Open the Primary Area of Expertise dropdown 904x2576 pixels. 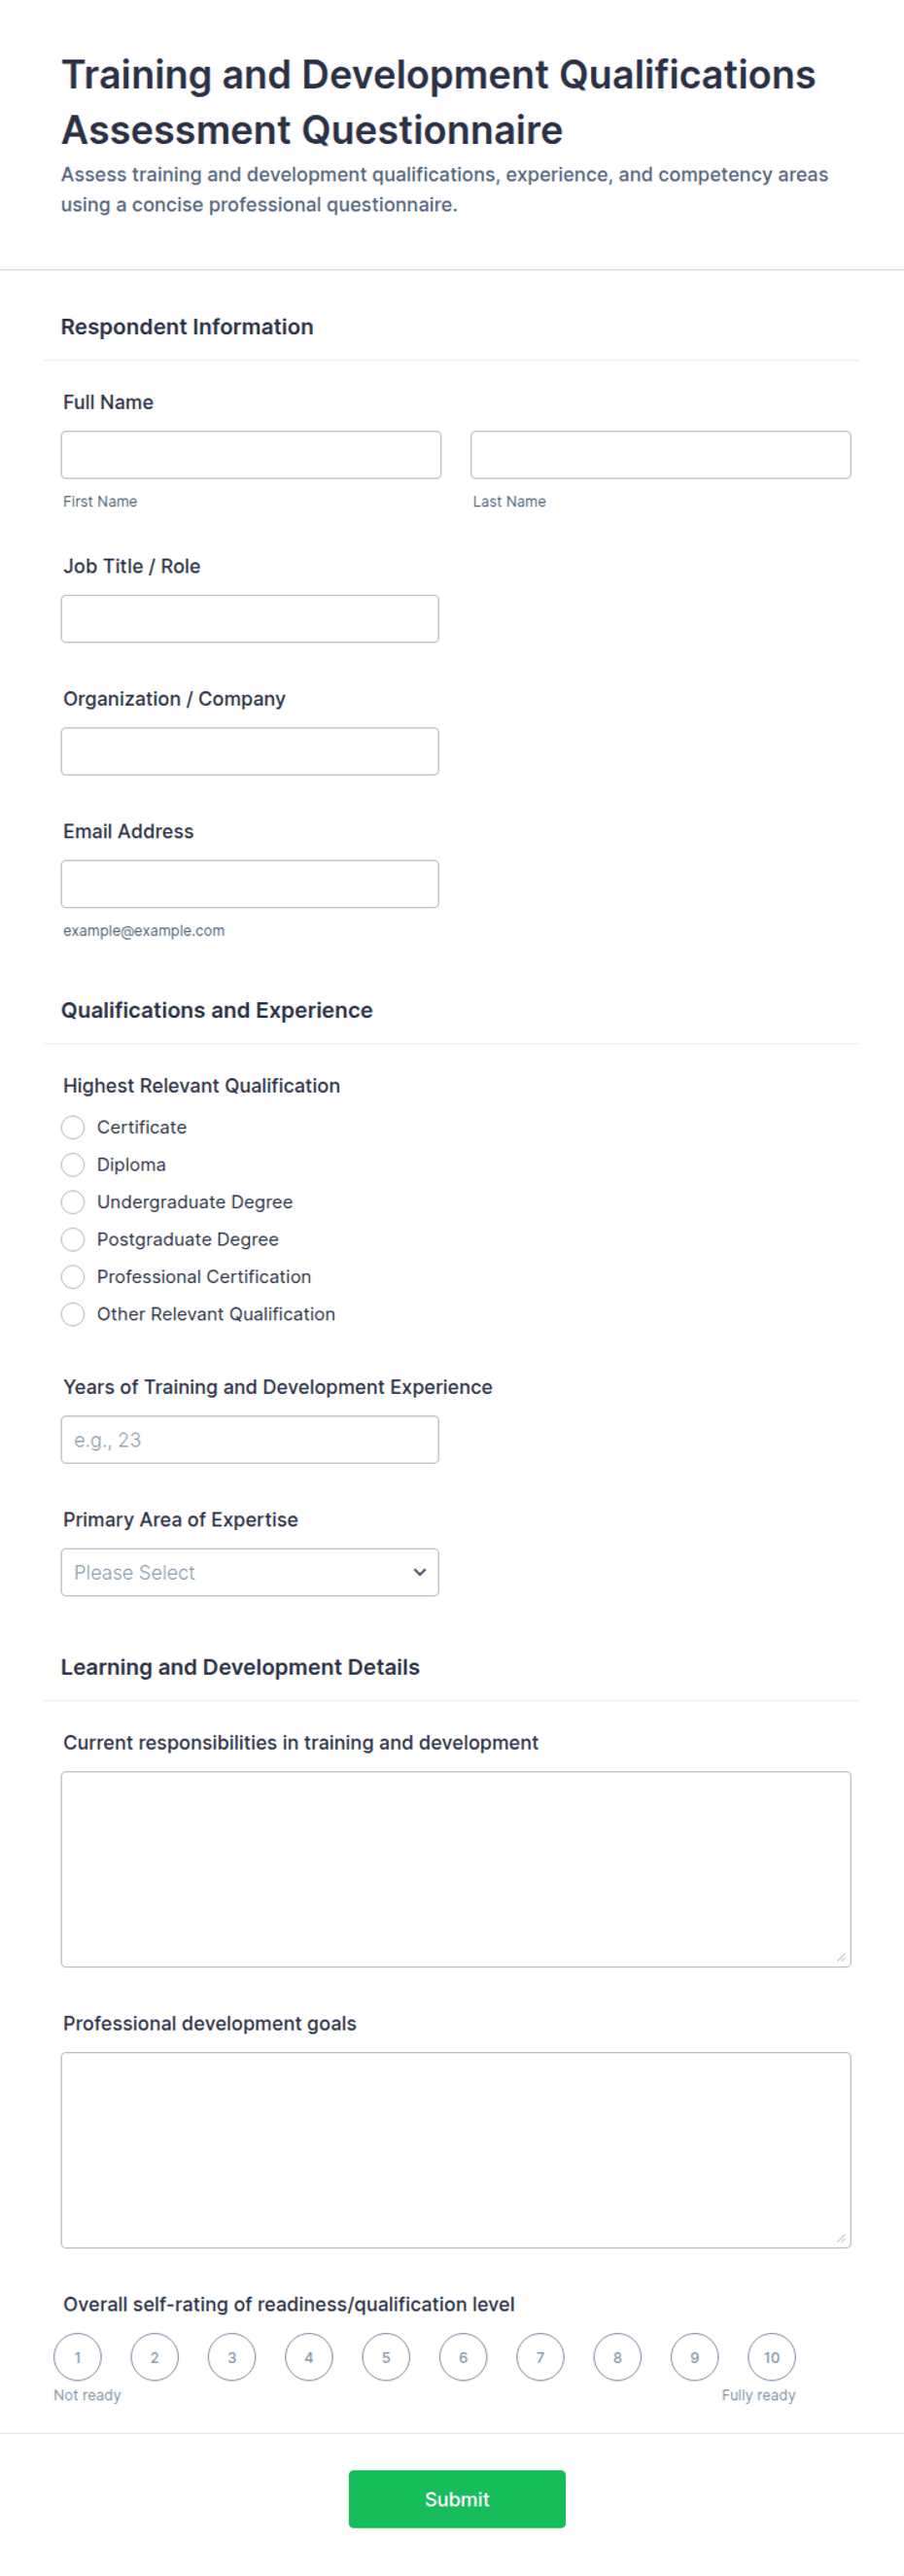(250, 1572)
